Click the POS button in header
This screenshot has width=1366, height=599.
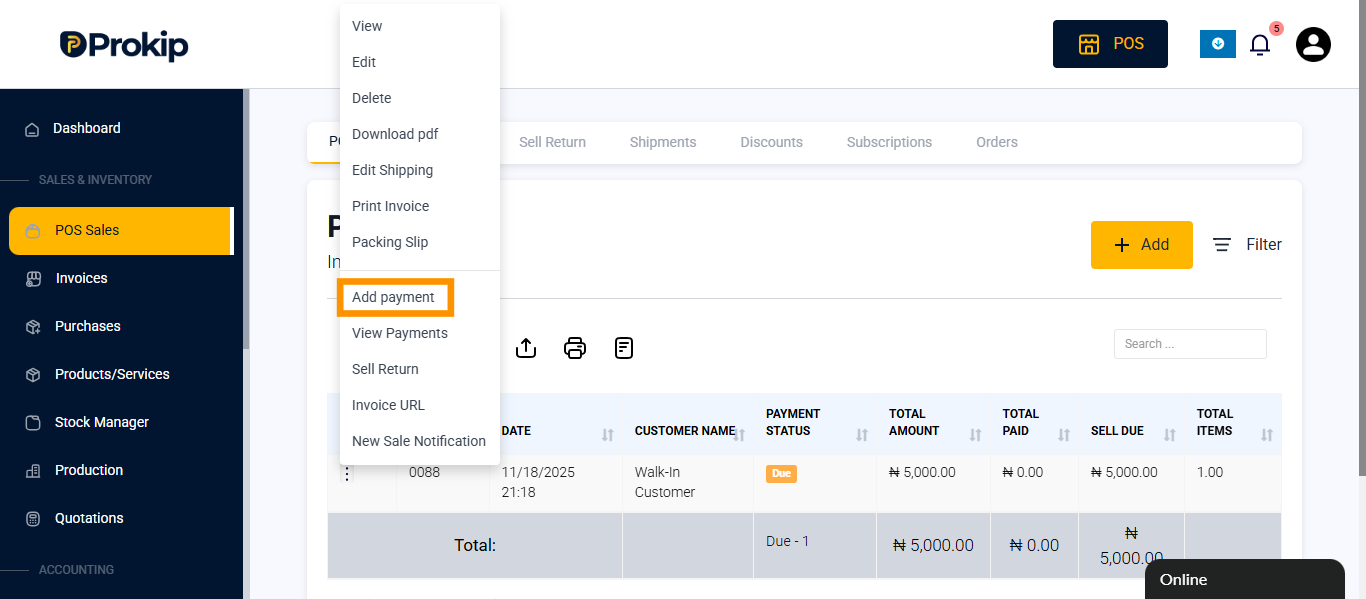pos(1110,44)
